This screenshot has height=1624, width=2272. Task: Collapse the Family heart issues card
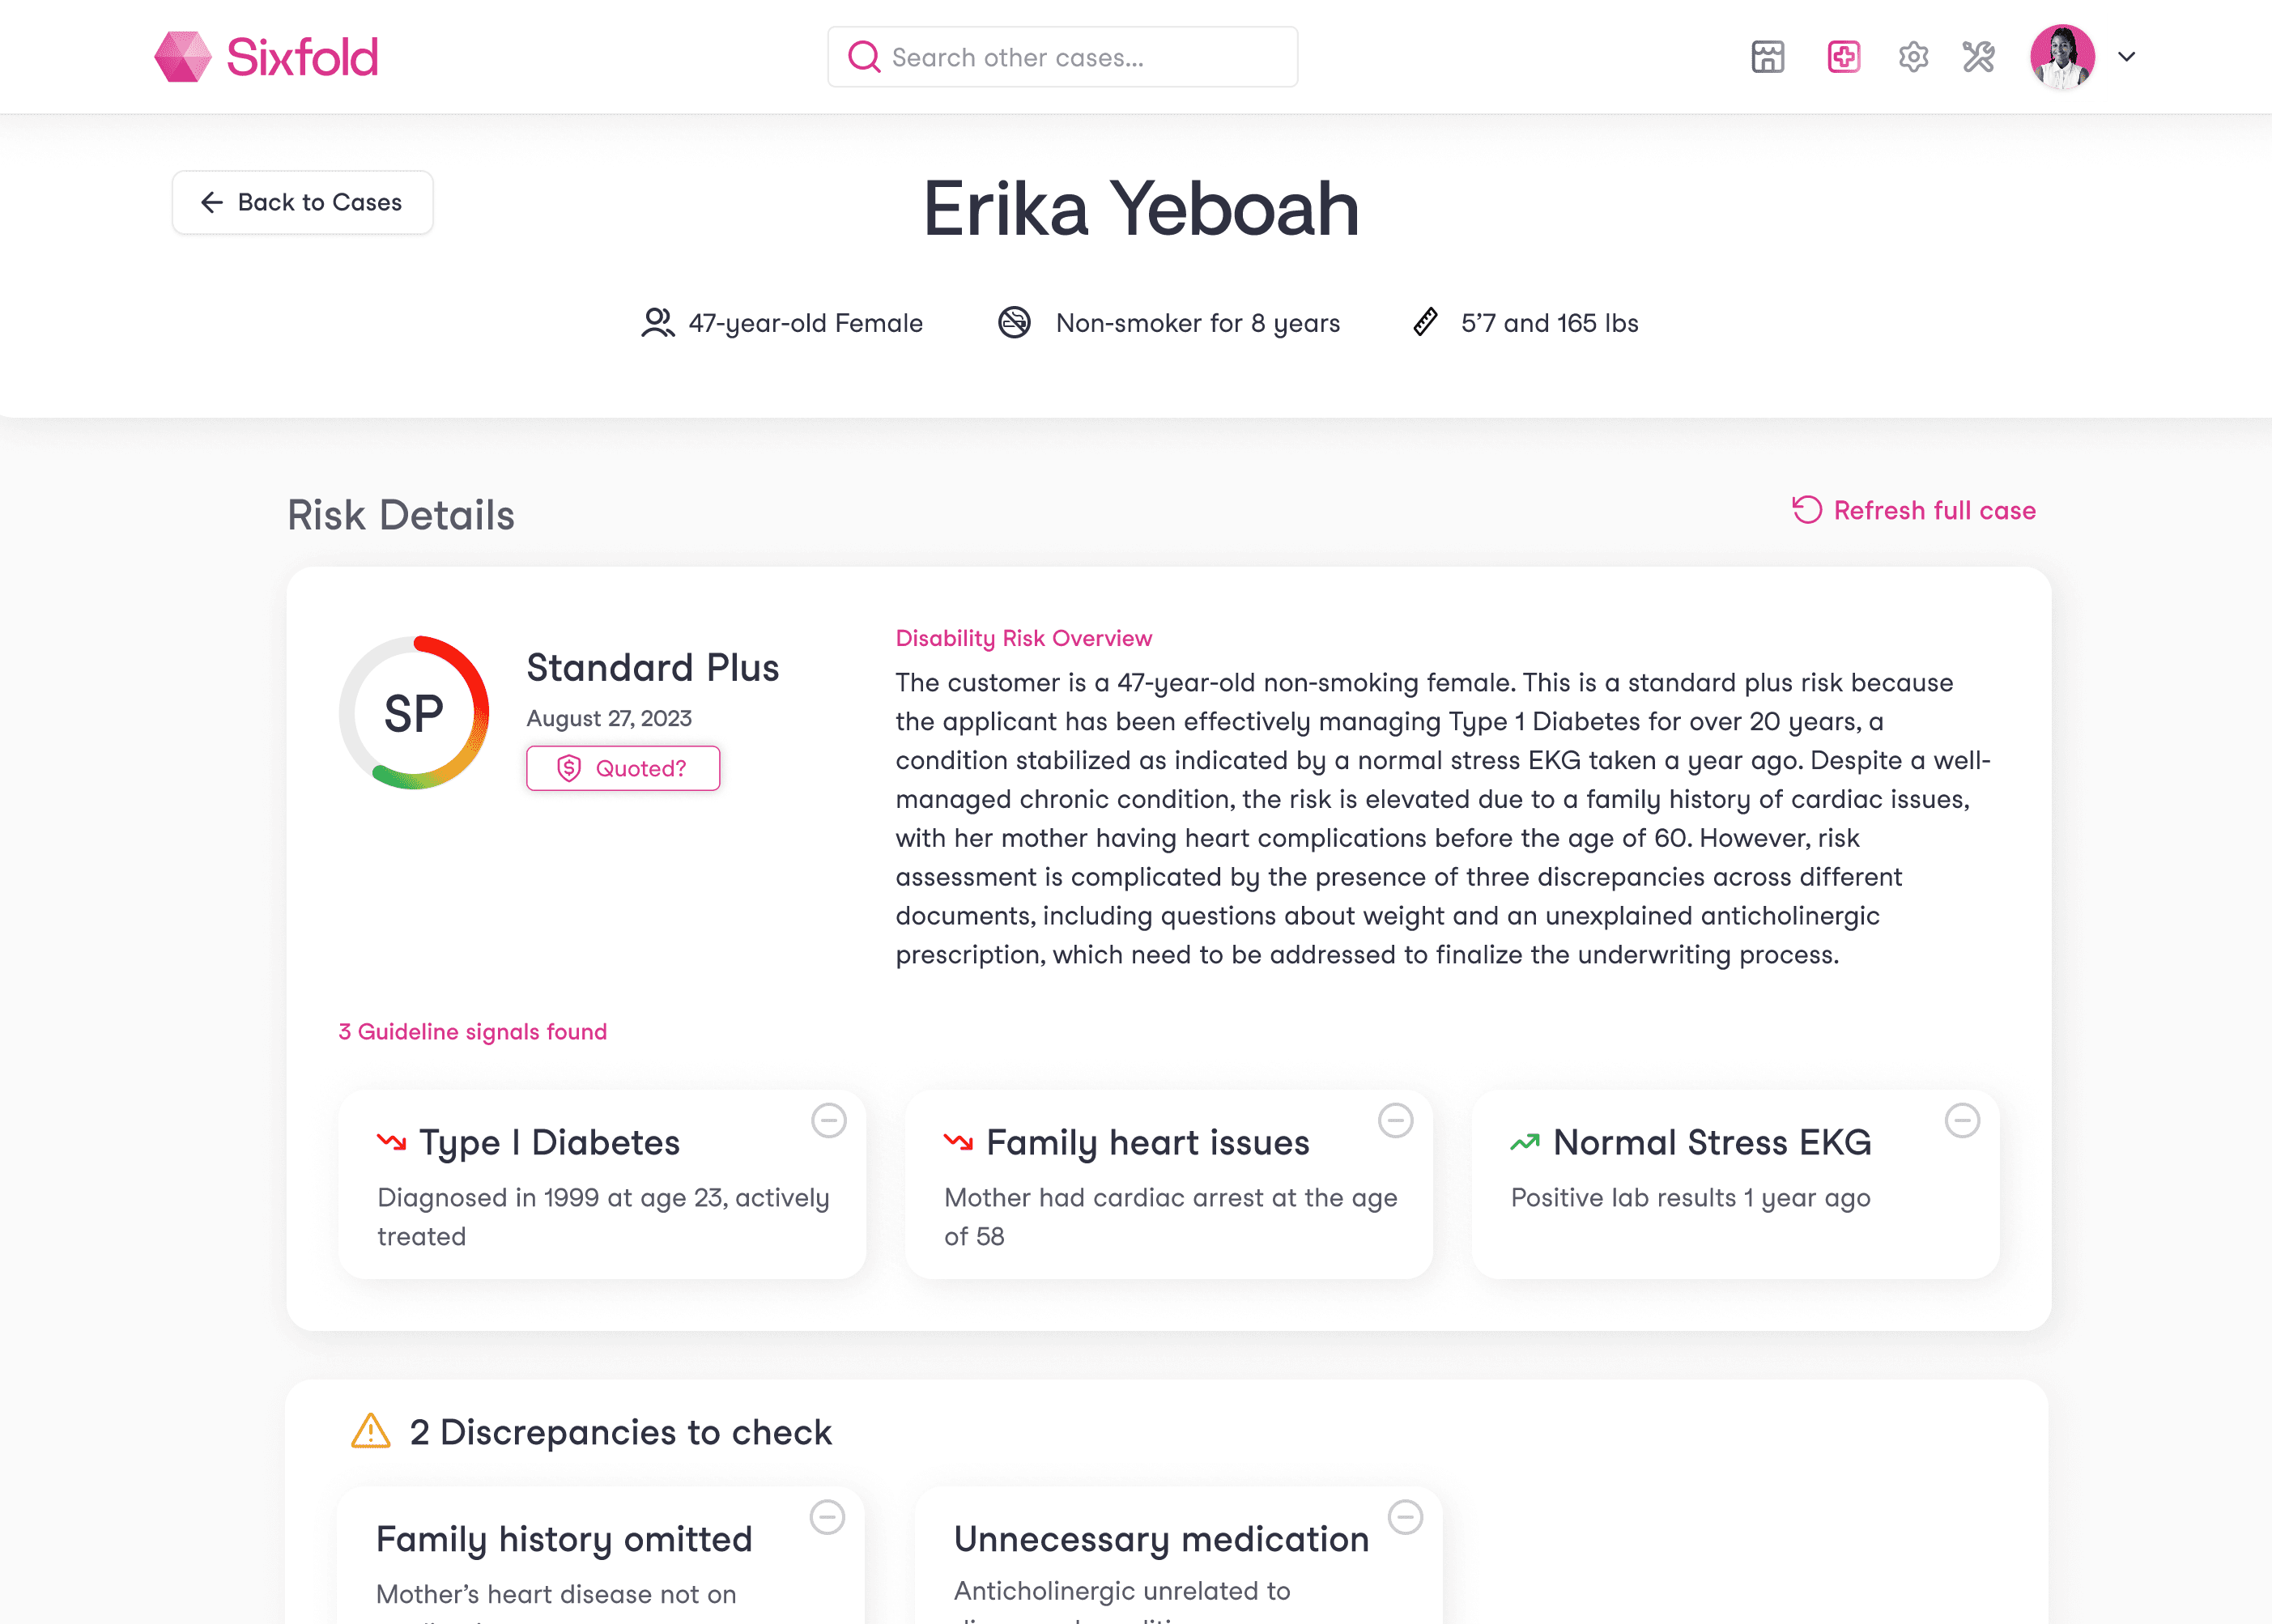click(1395, 1120)
